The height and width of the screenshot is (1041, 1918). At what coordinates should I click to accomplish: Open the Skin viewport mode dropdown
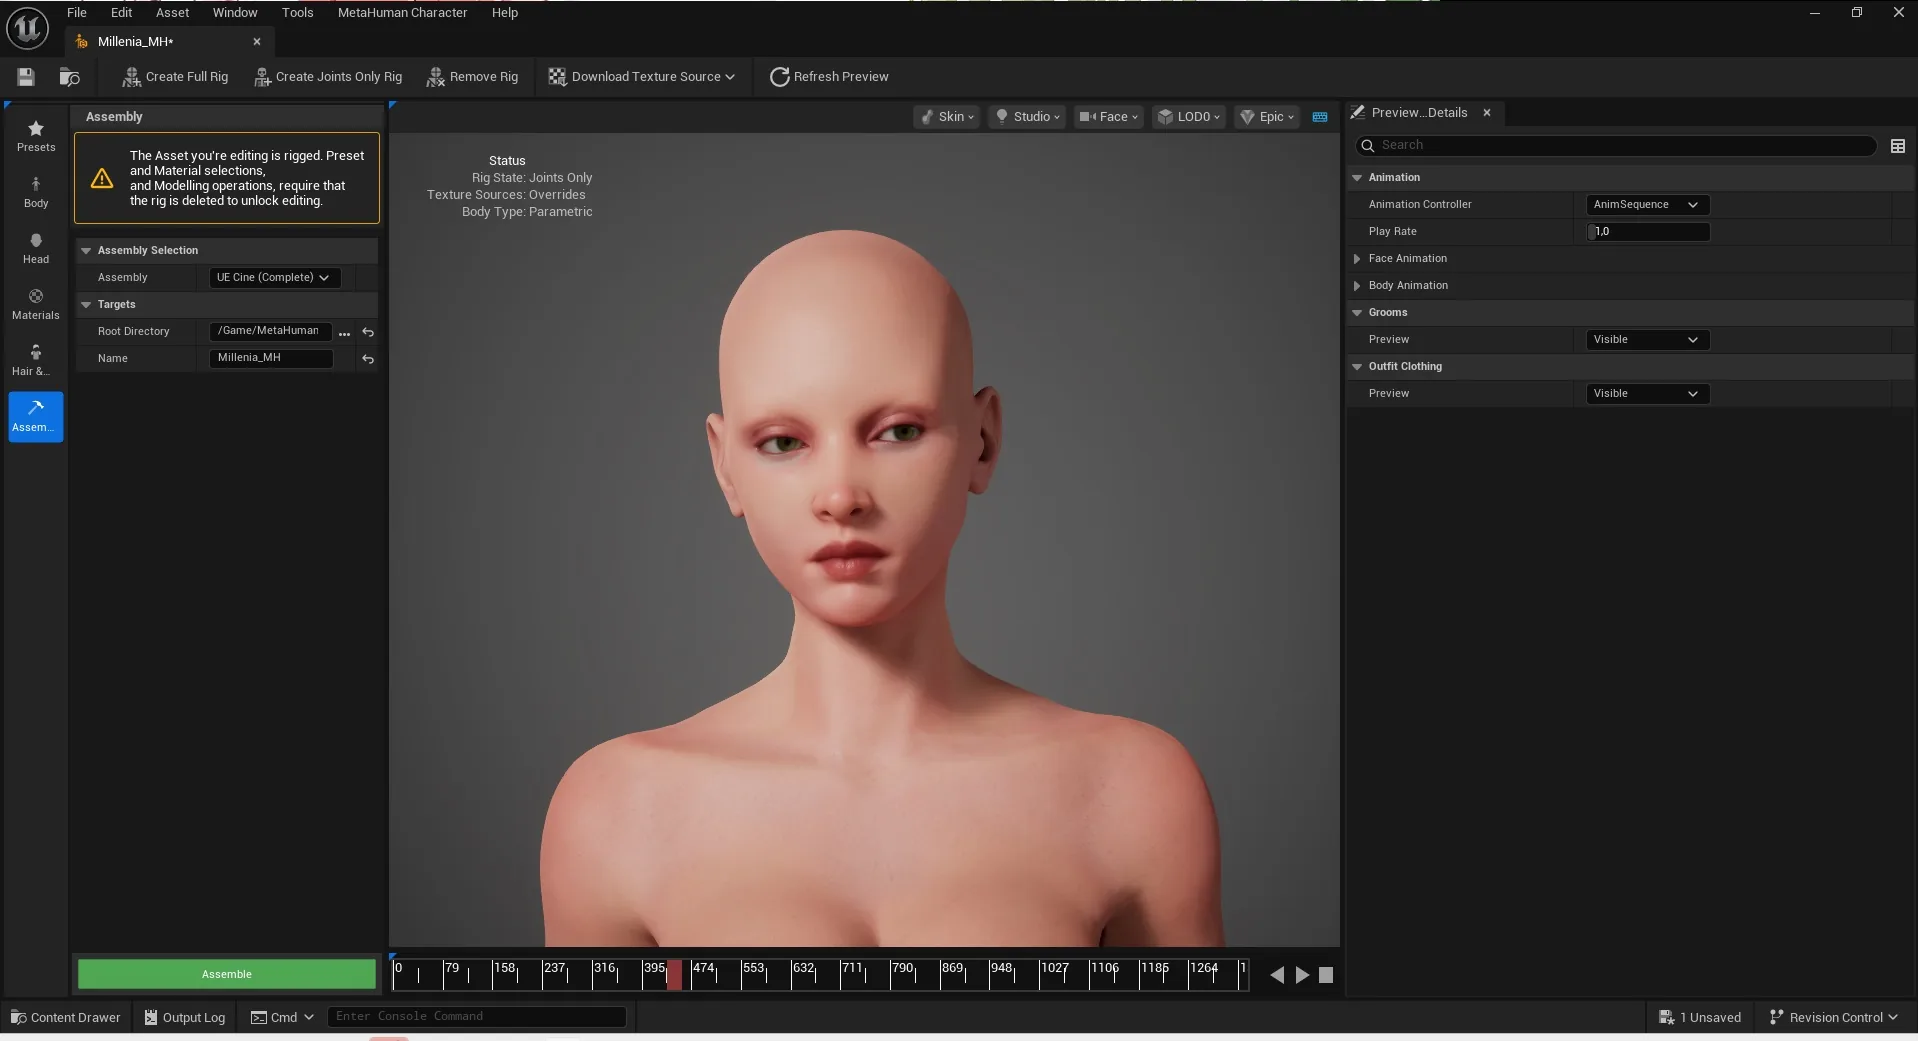pos(947,117)
